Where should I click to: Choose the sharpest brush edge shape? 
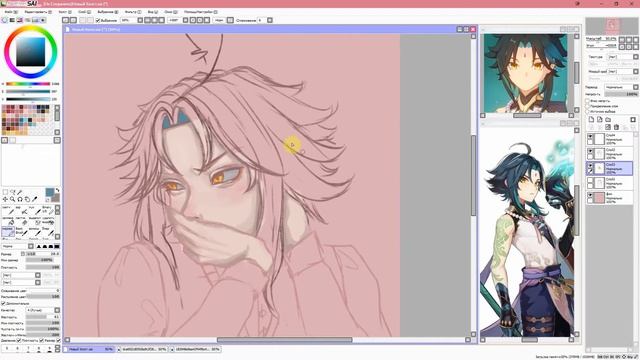pyautogui.click(x=39, y=247)
